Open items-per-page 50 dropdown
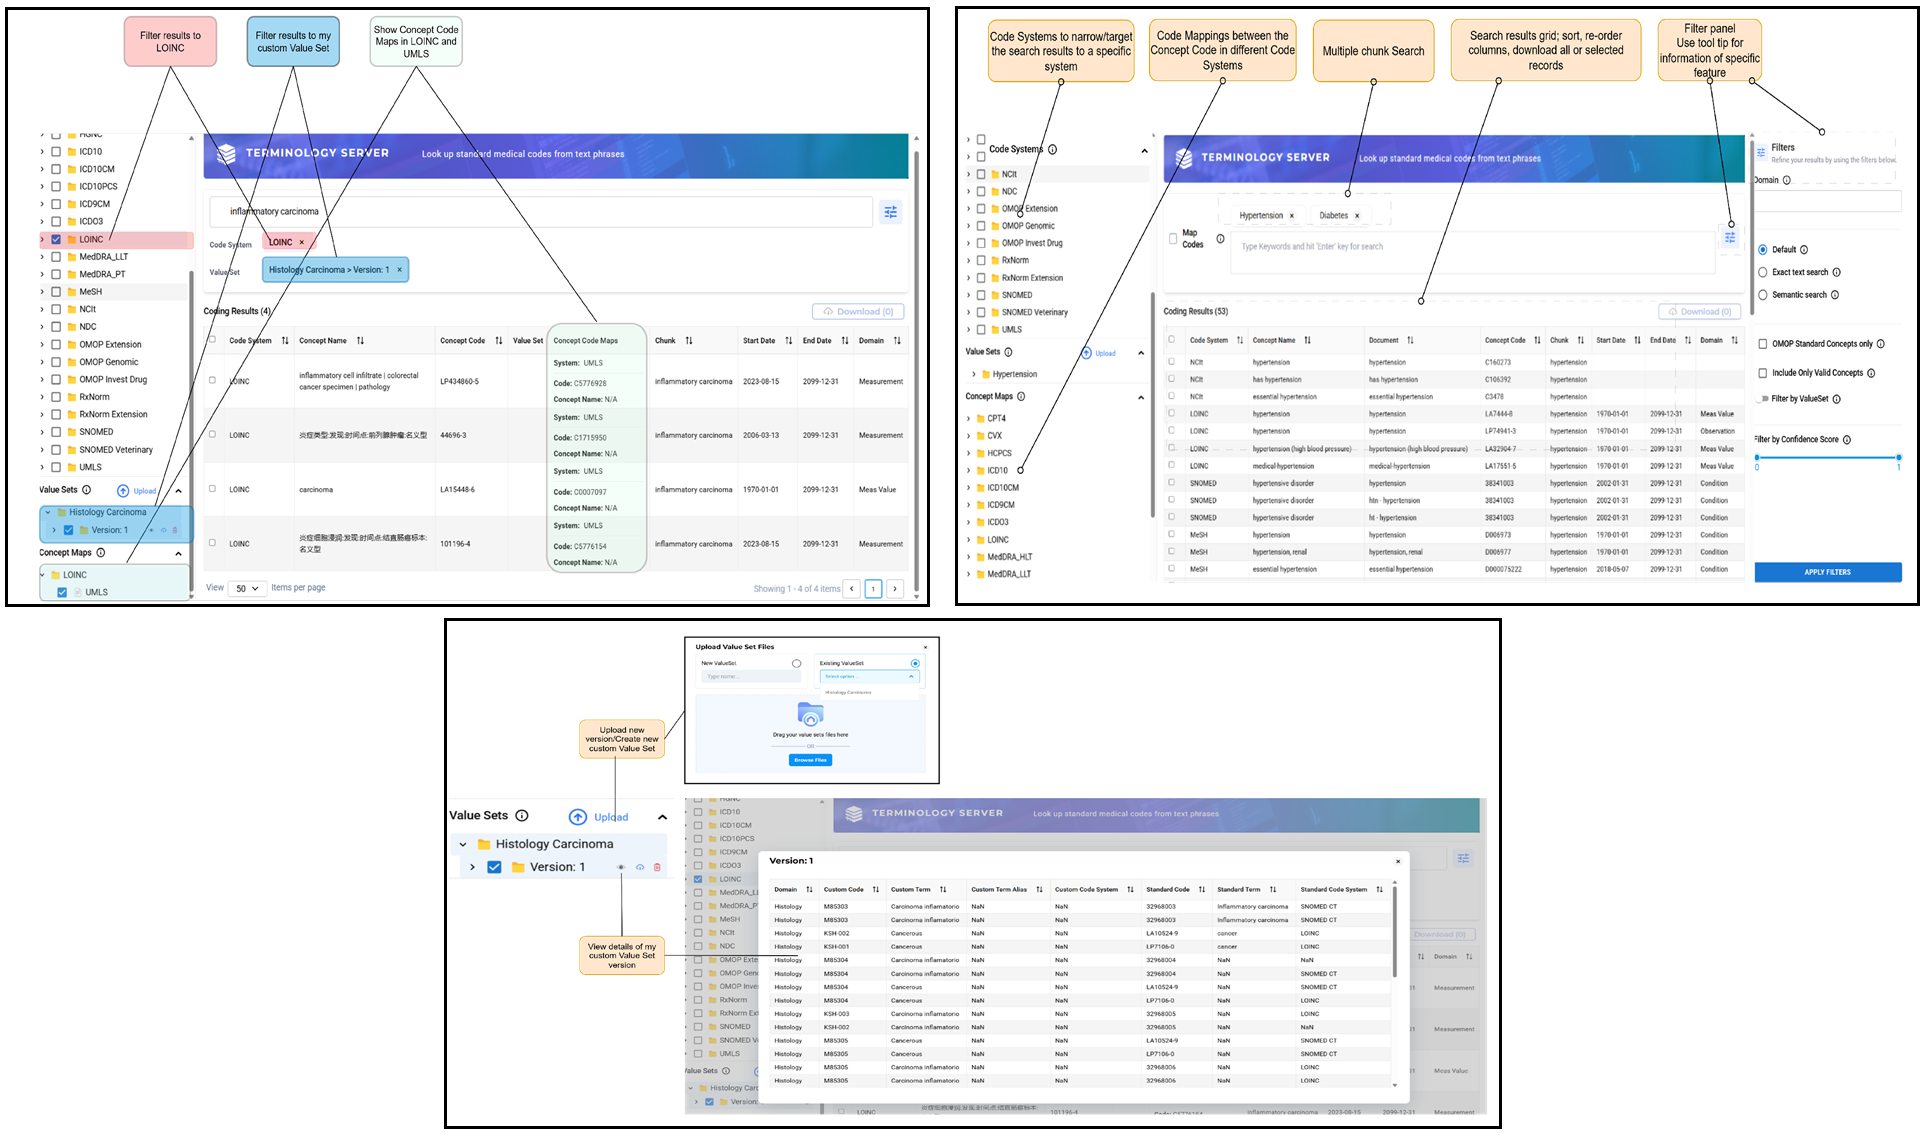 247,588
